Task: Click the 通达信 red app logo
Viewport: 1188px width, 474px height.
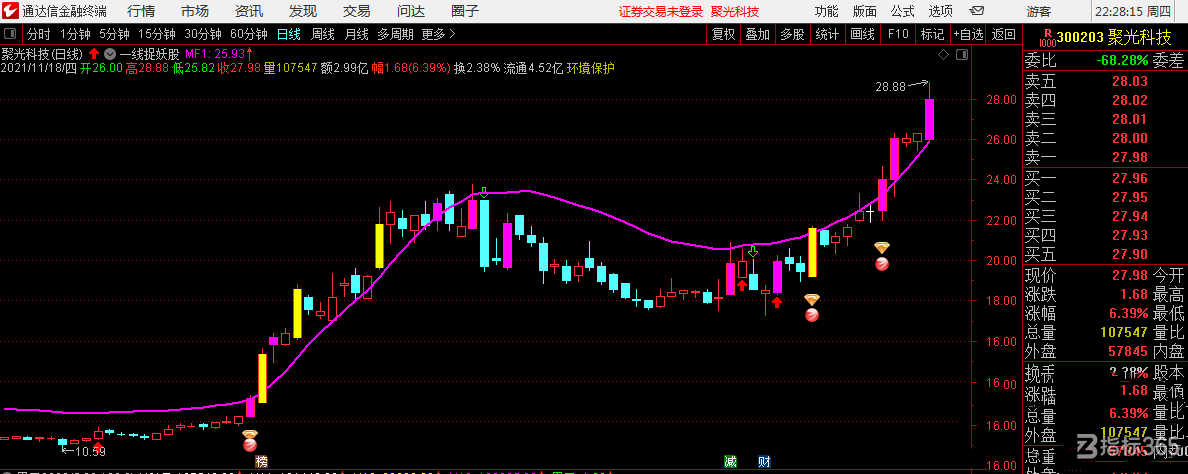Action: [9, 11]
